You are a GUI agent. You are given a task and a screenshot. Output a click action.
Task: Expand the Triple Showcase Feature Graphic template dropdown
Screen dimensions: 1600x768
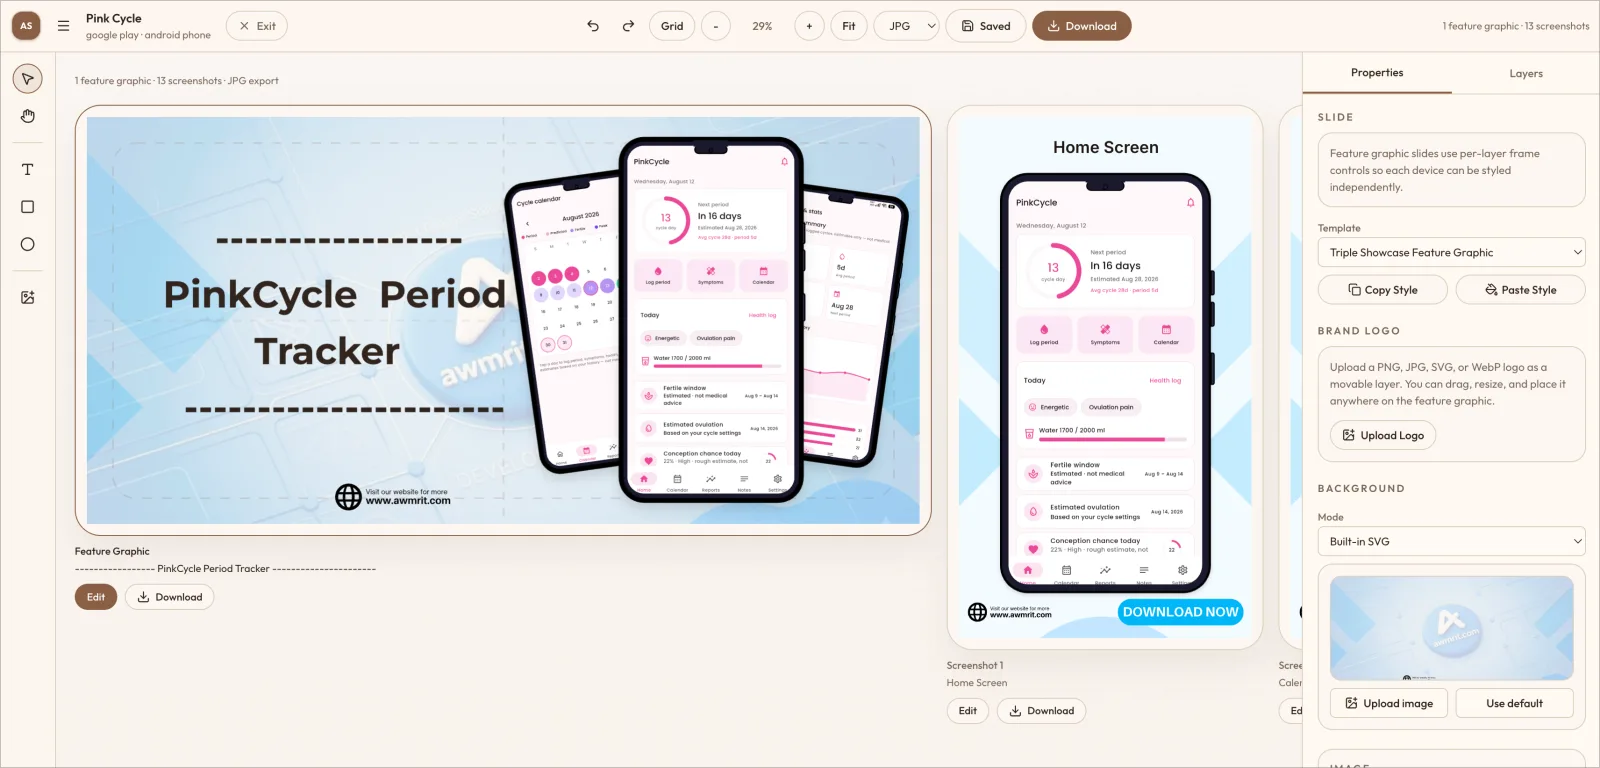click(x=1451, y=252)
